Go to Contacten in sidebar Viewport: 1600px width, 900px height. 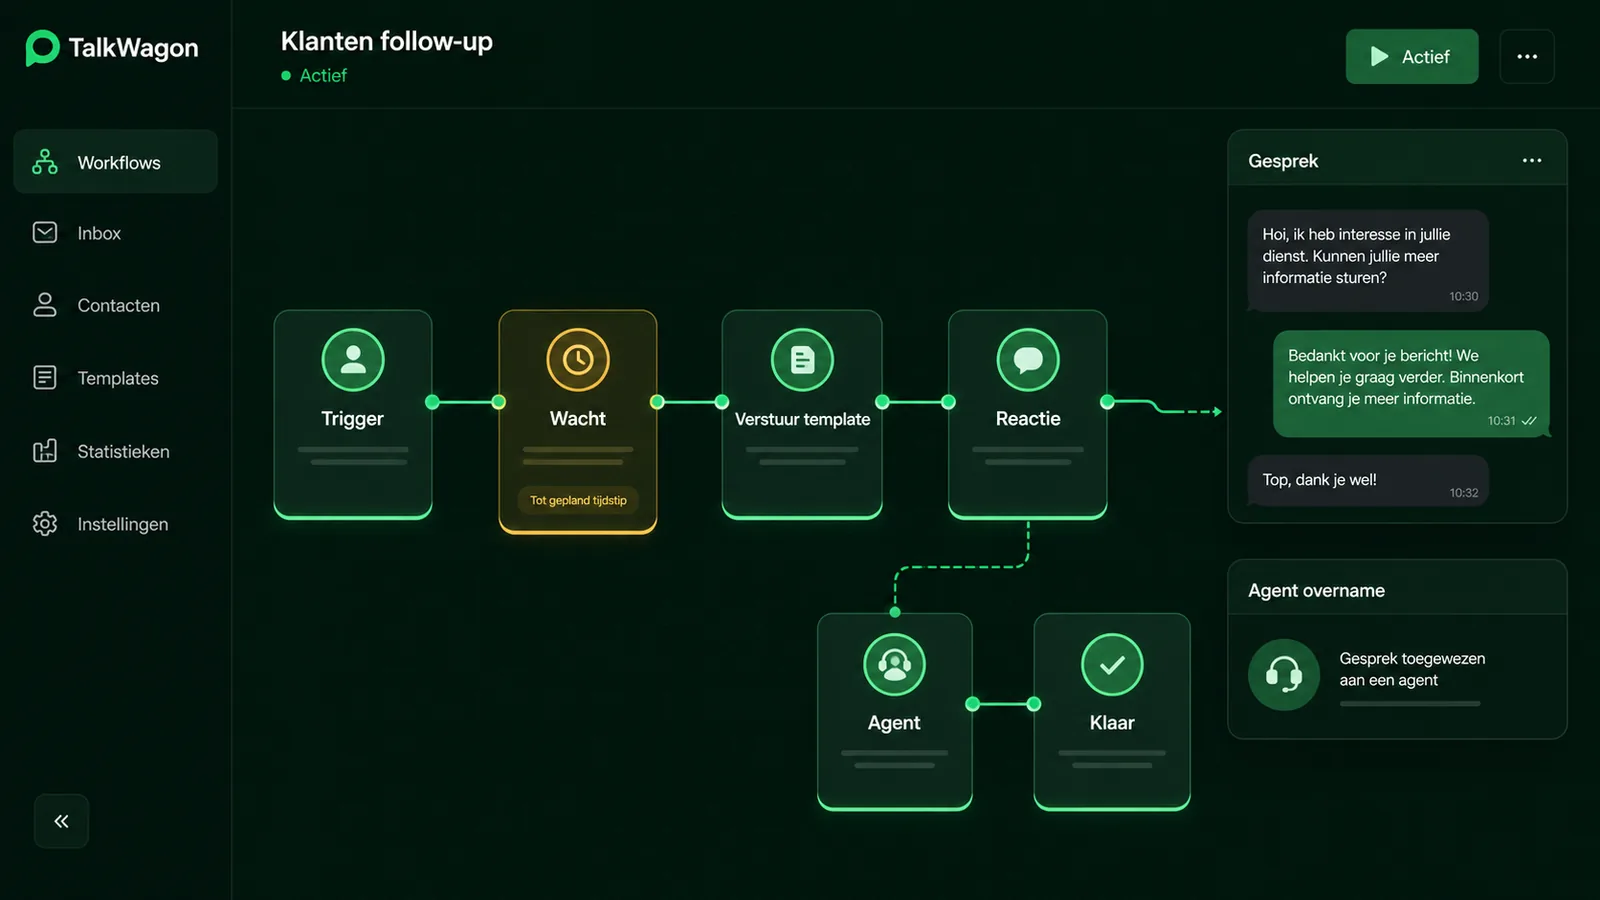(115, 305)
